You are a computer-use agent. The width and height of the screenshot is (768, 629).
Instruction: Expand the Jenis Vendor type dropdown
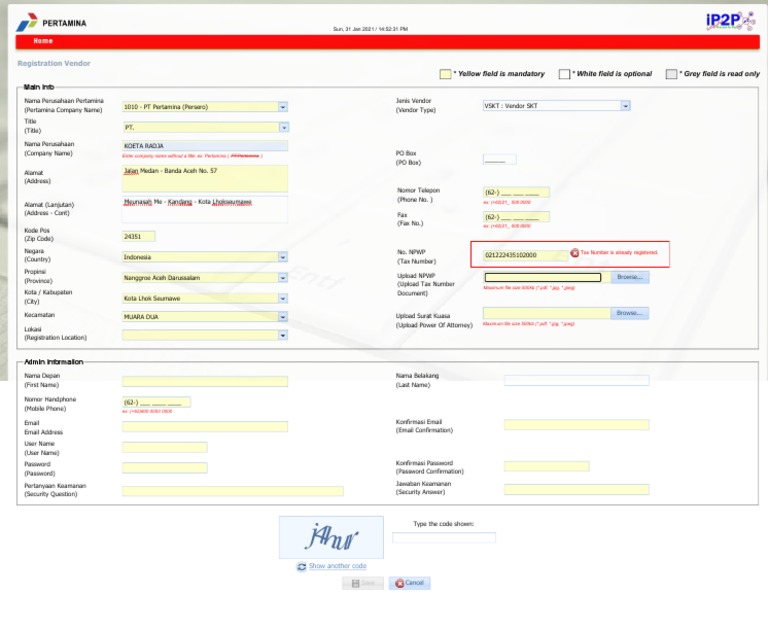click(x=625, y=106)
